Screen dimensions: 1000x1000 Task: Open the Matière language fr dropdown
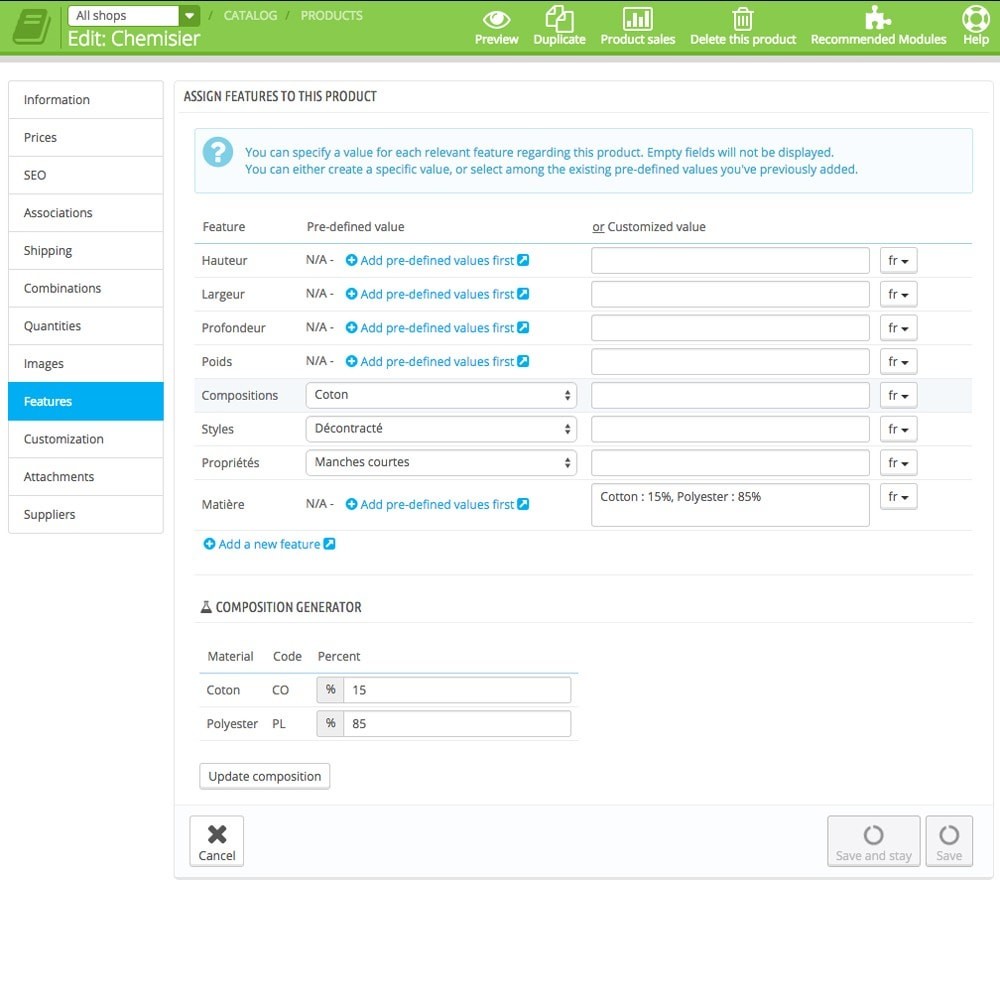[x=898, y=496]
